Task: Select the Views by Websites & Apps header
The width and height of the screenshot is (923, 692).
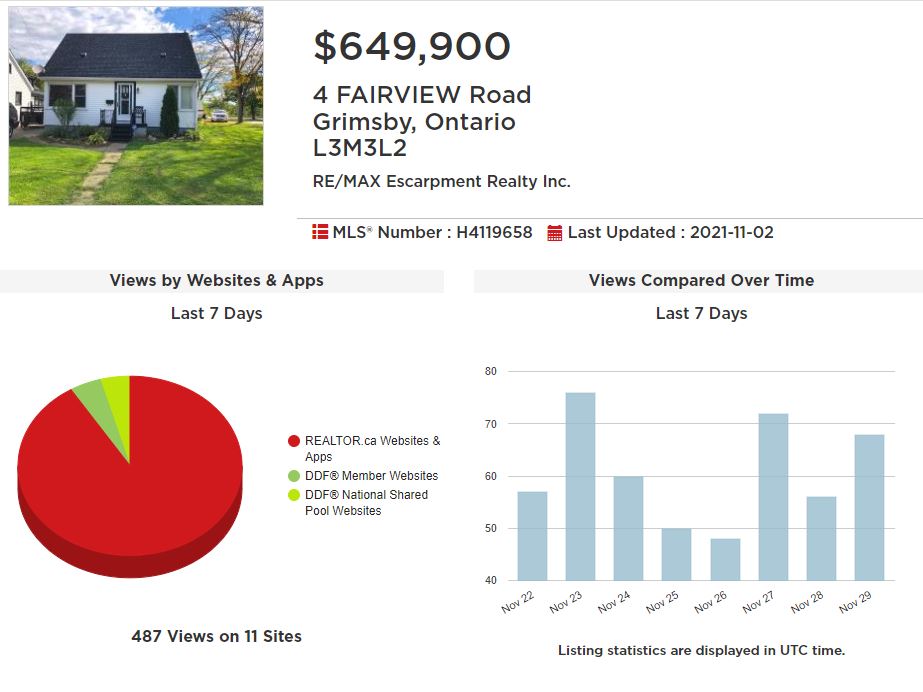Action: [x=217, y=281]
